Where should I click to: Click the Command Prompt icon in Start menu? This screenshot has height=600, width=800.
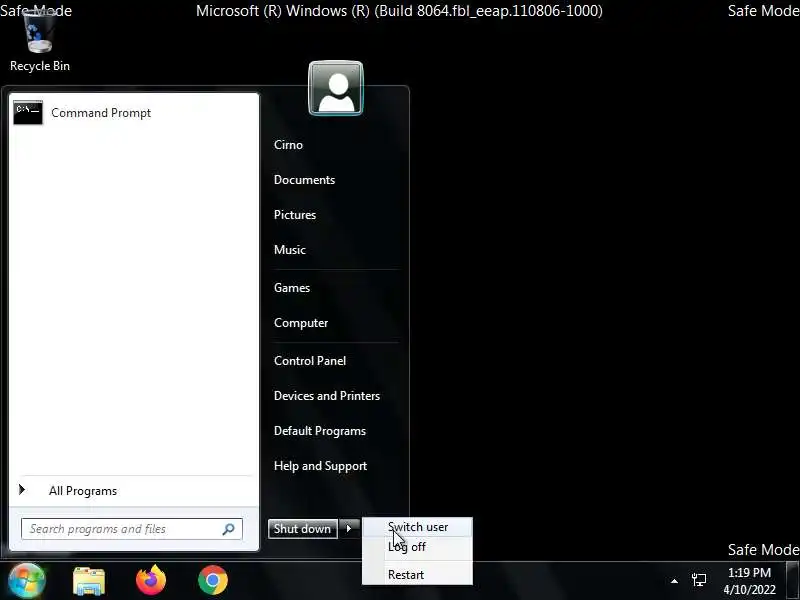point(28,113)
